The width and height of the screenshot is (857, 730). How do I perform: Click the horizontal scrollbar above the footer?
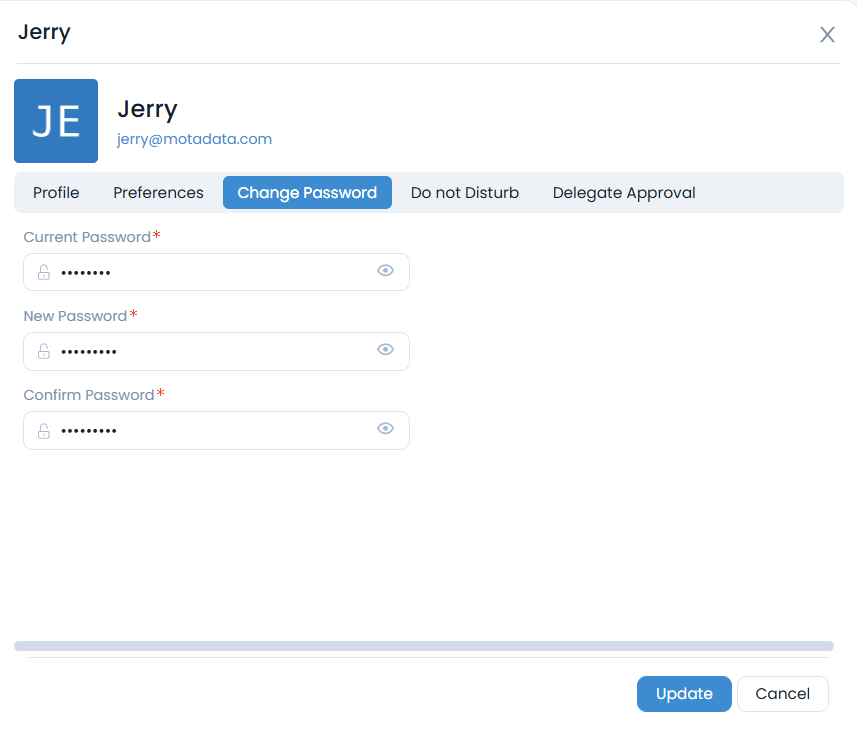pyautogui.click(x=424, y=646)
